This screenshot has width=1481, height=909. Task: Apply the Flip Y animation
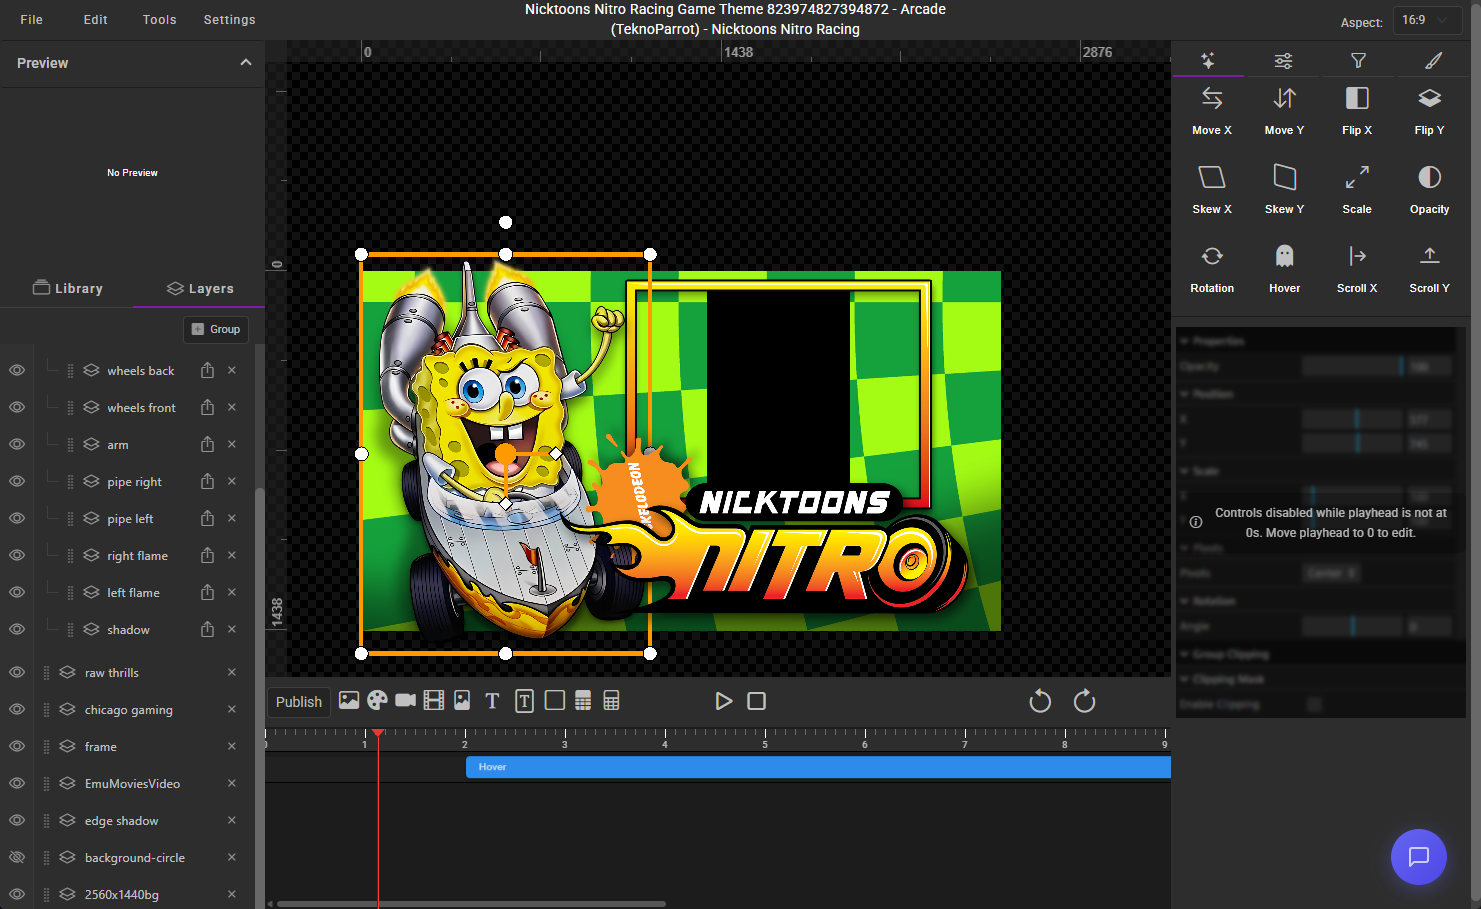1429,99
